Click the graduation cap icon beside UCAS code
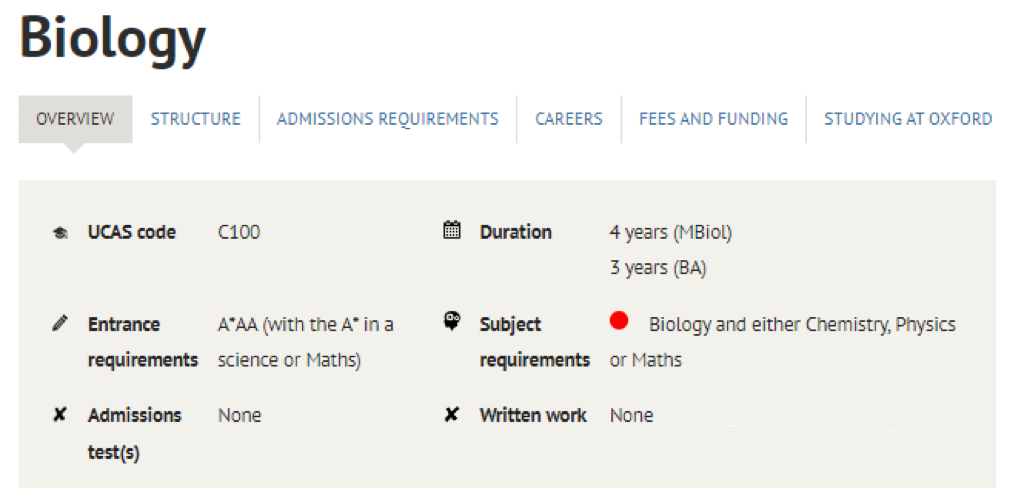The width and height of the screenshot is (1024, 488). (x=60, y=233)
